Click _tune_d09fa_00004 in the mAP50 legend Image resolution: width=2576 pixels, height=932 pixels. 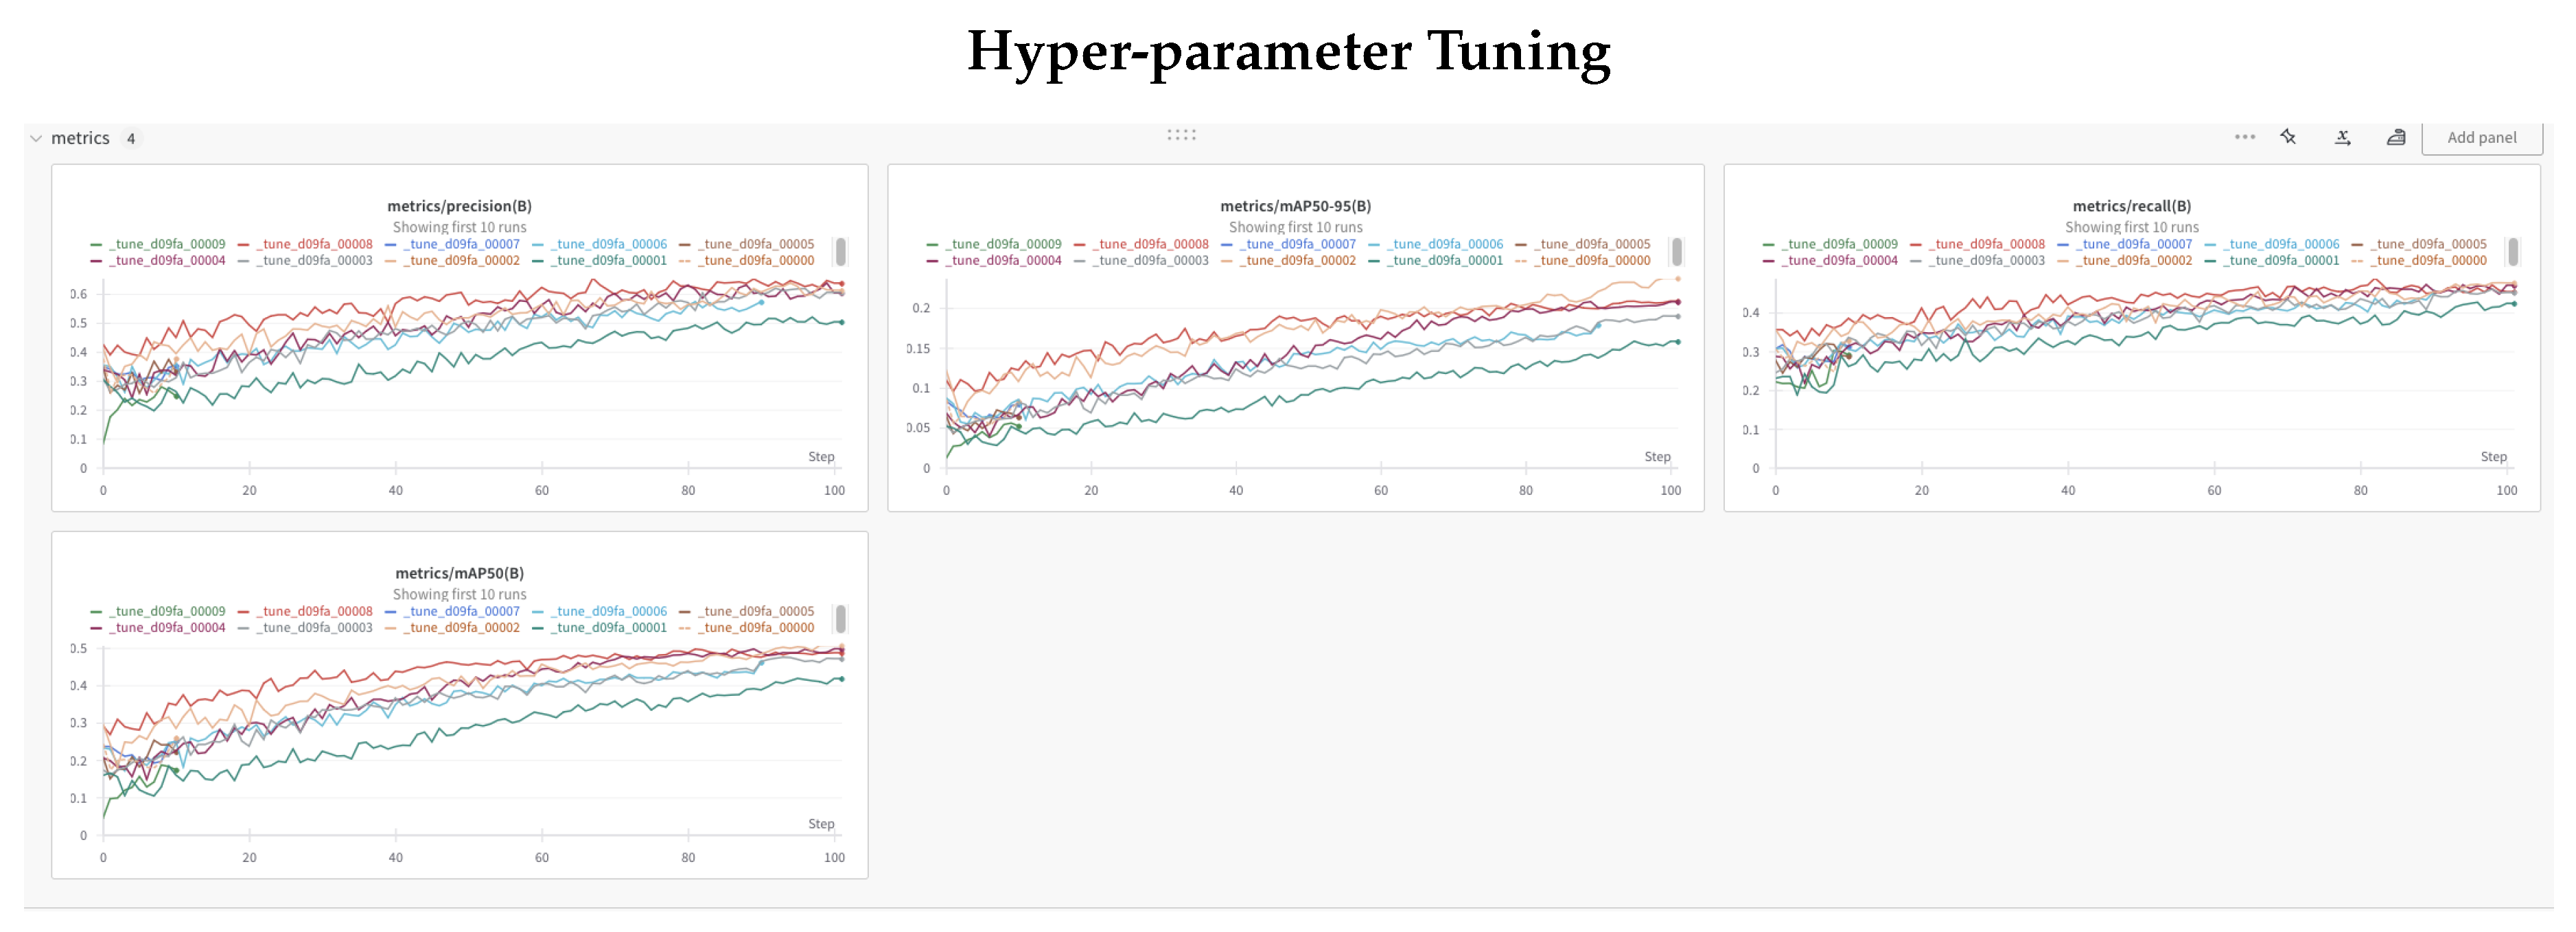coord(168,627)
